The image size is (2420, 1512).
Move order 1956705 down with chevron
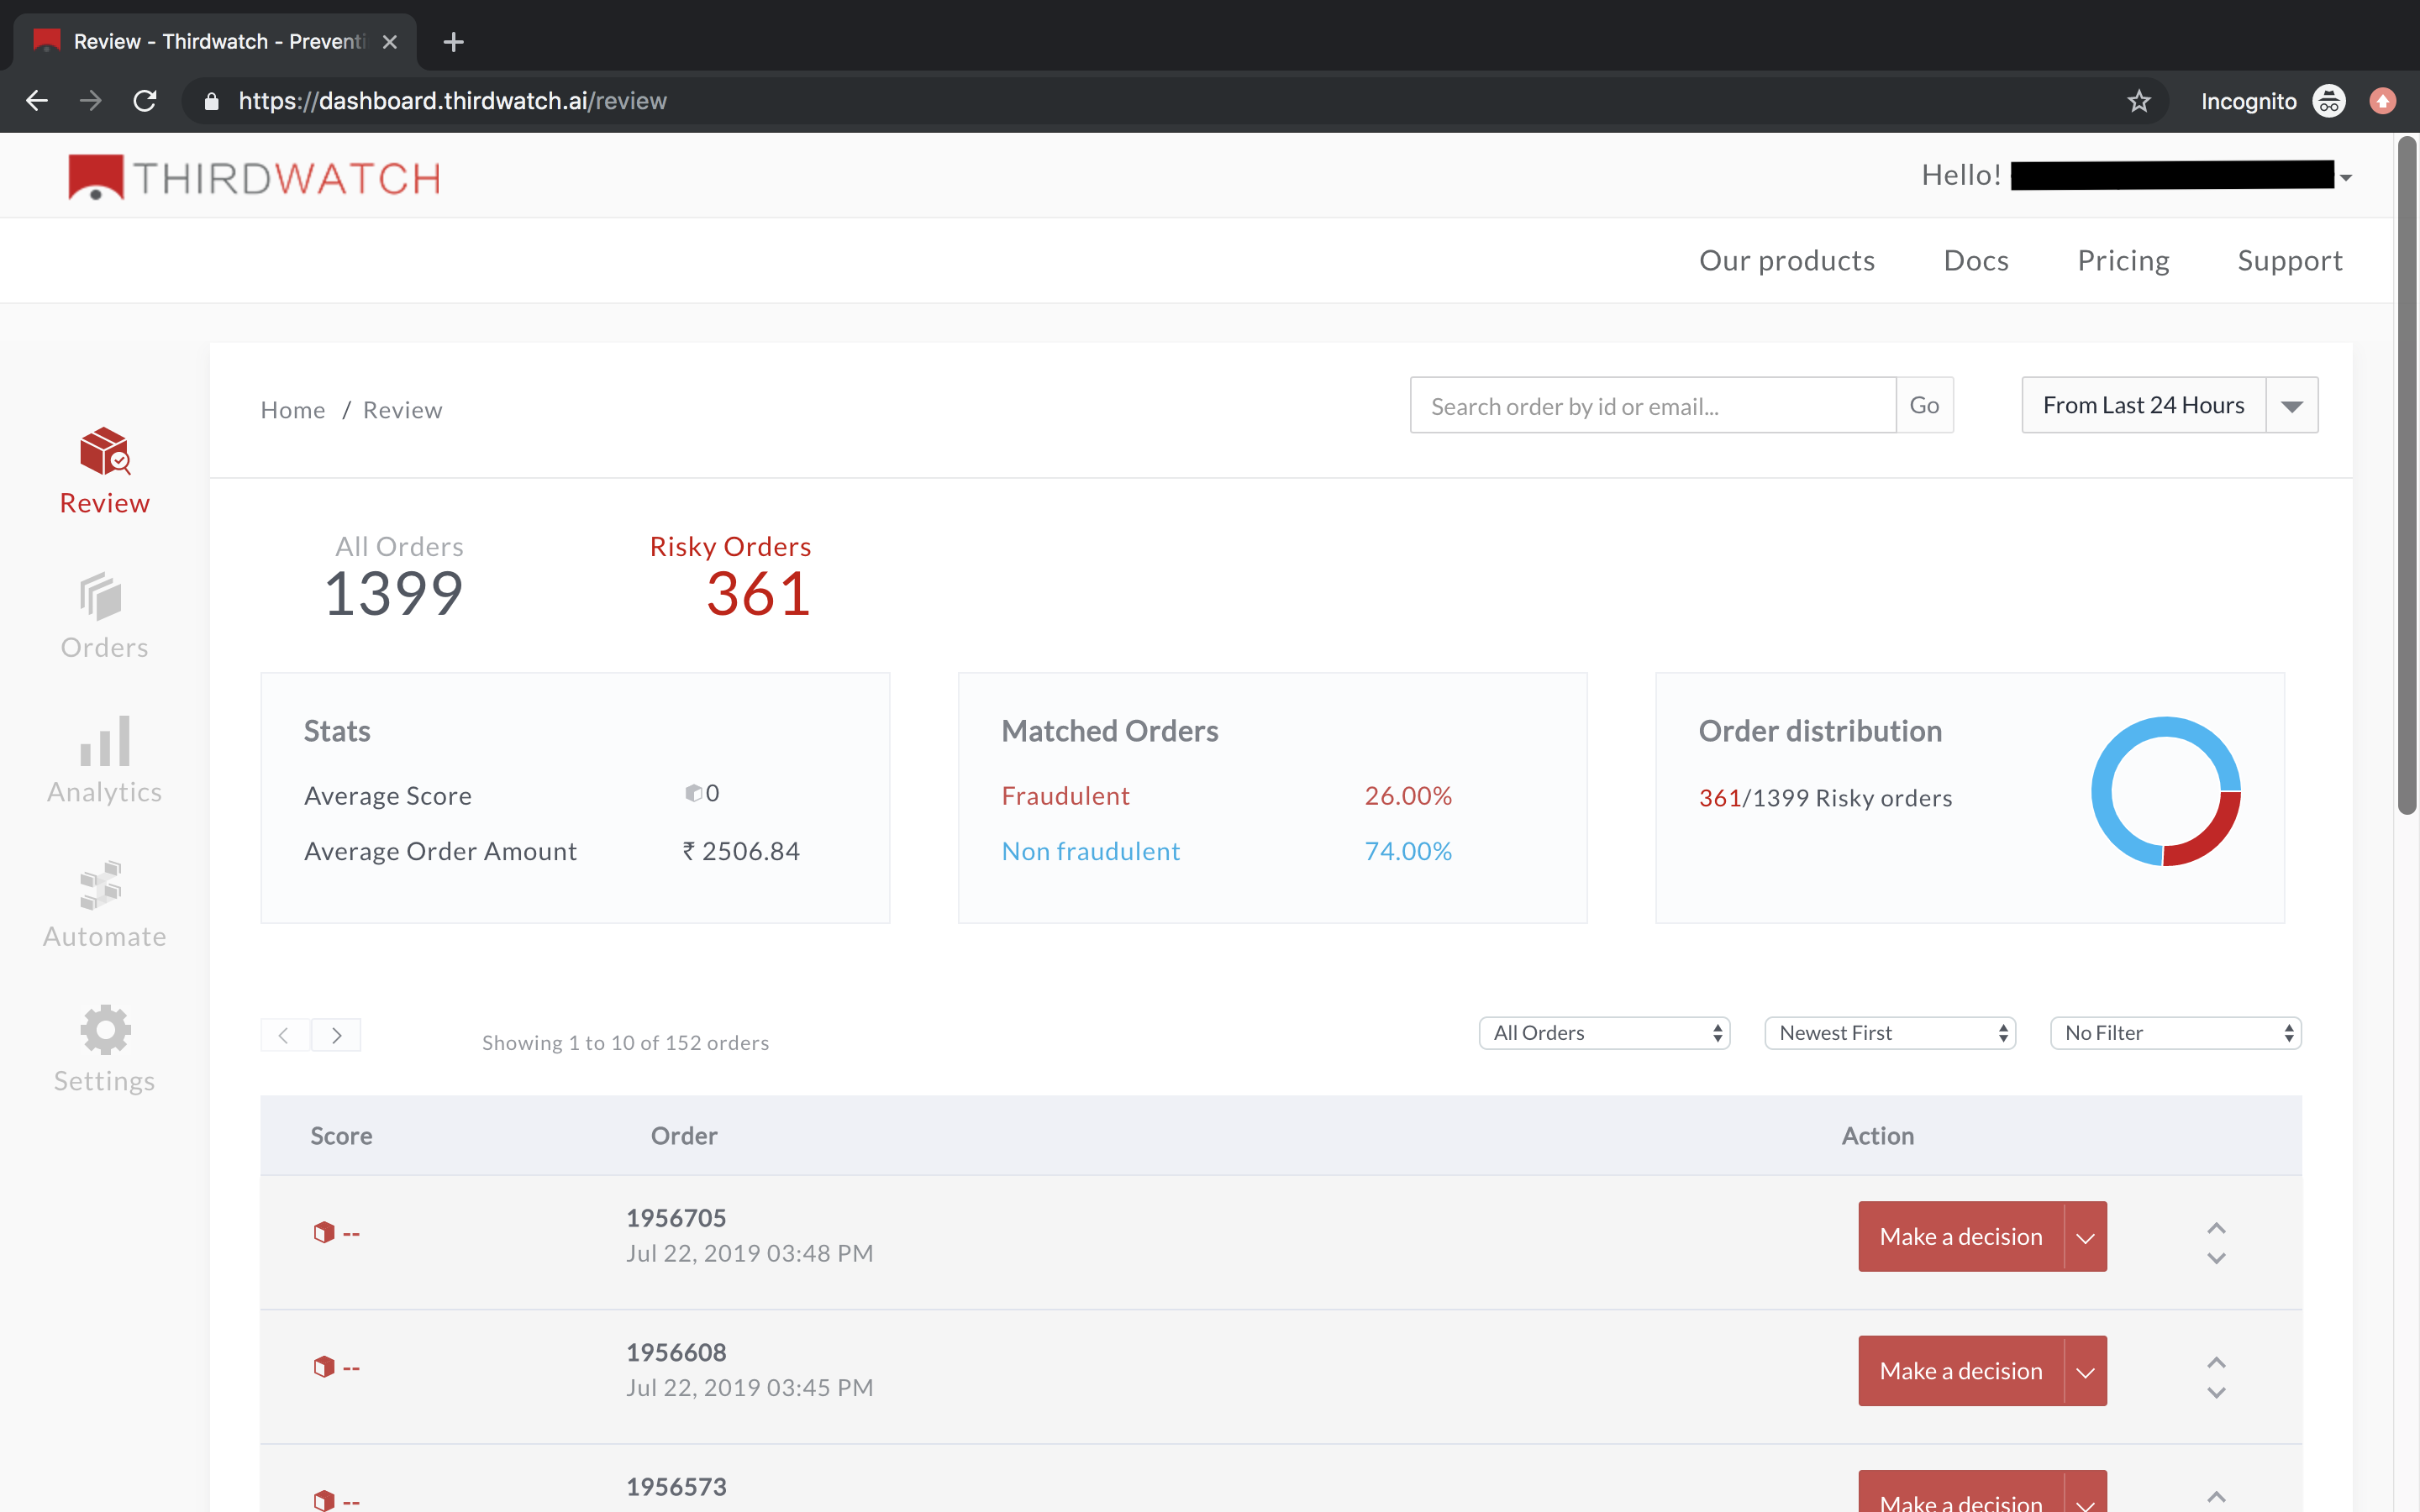(2216, 1258)
